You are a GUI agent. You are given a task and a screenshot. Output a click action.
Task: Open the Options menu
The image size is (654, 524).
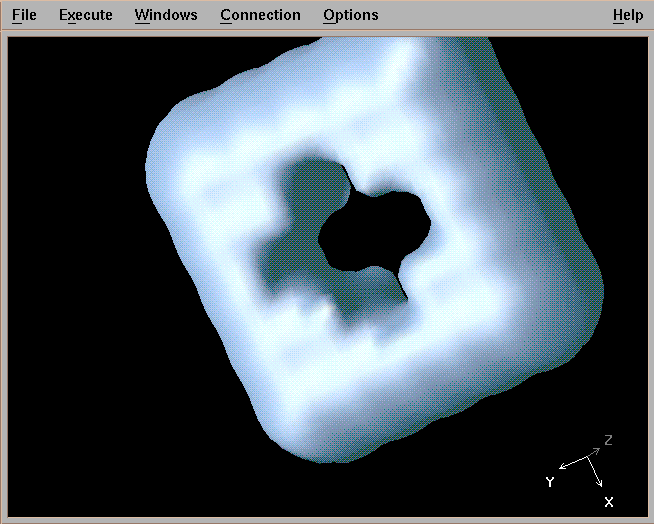coord(351,15)
